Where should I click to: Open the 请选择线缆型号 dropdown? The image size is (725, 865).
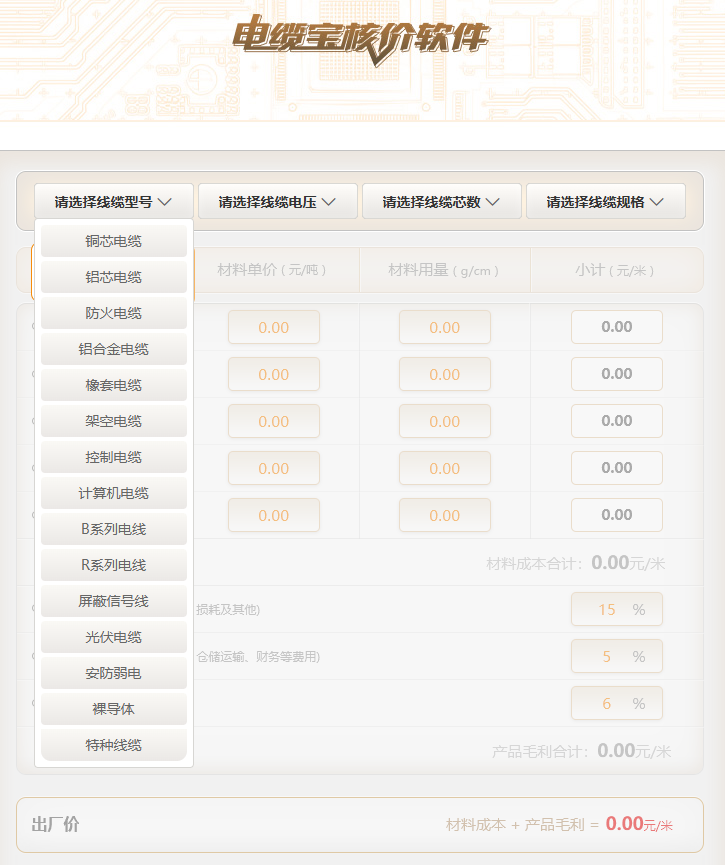[x=113, y=202]
